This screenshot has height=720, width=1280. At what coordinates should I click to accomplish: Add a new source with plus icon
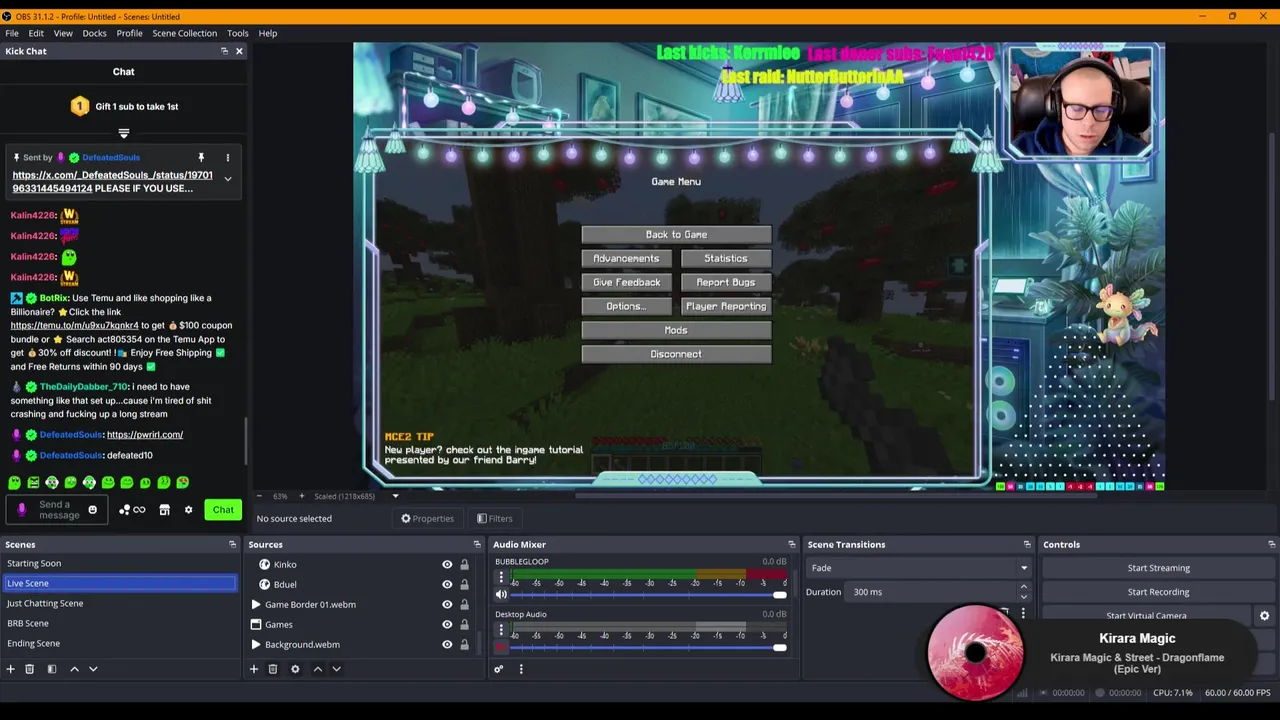(x=254, y=669)
